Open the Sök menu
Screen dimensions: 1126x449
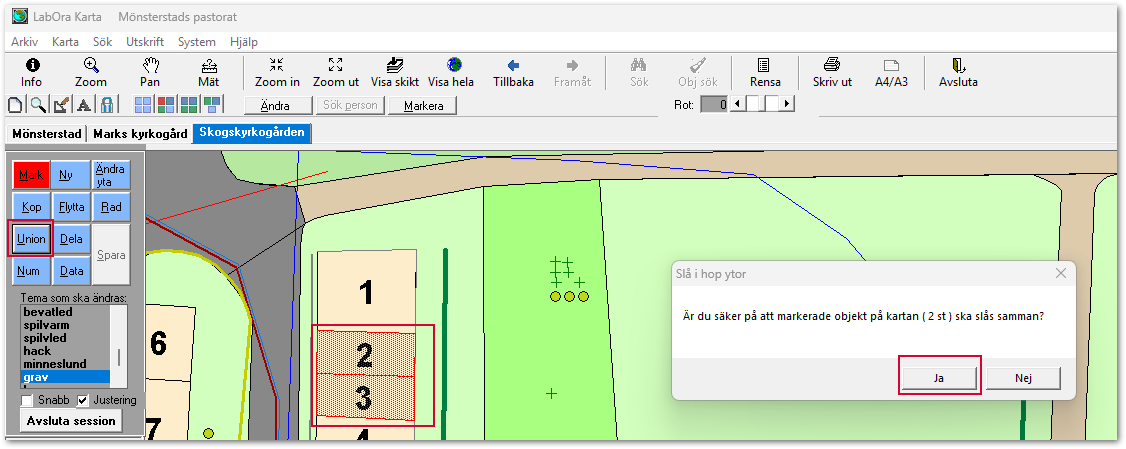[x=103, y=42]
